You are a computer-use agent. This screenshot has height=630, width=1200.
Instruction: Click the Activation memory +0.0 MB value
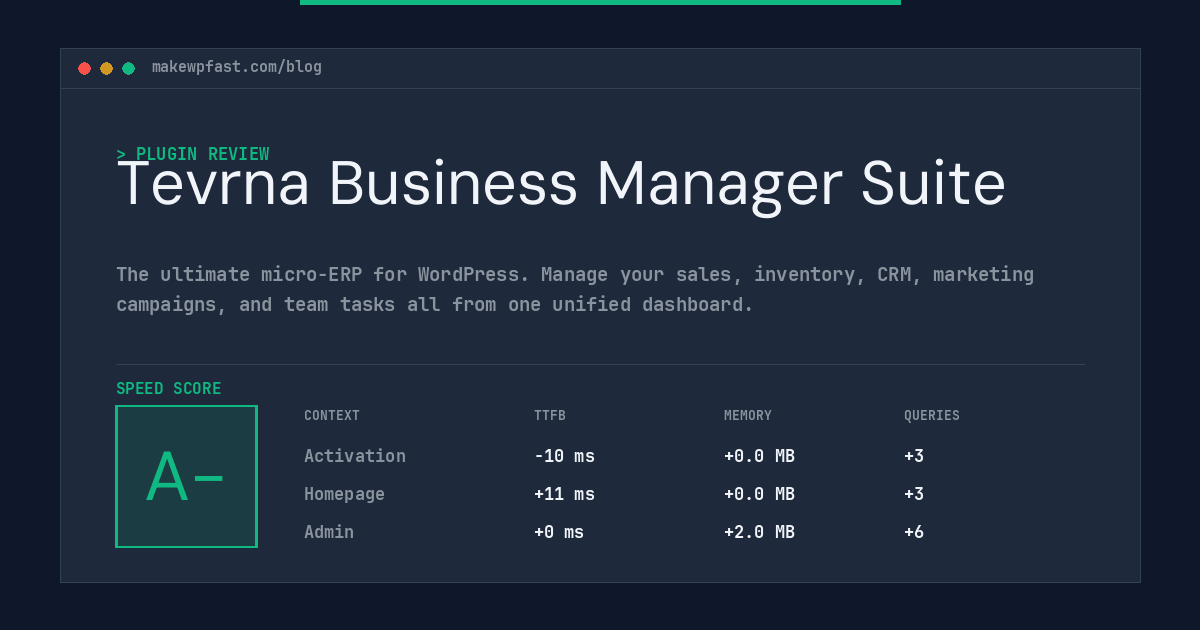pyautogui.click(x=759, y=456)
